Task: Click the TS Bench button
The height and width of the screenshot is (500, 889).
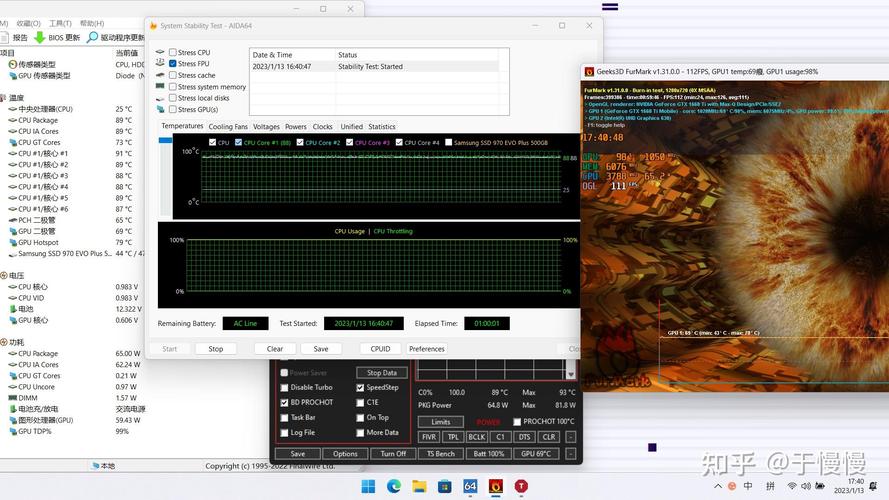Action: 441,453
